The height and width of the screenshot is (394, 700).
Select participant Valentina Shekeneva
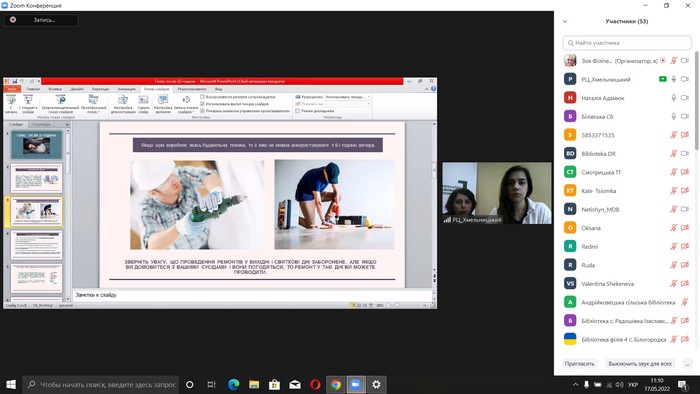point(627,283)
